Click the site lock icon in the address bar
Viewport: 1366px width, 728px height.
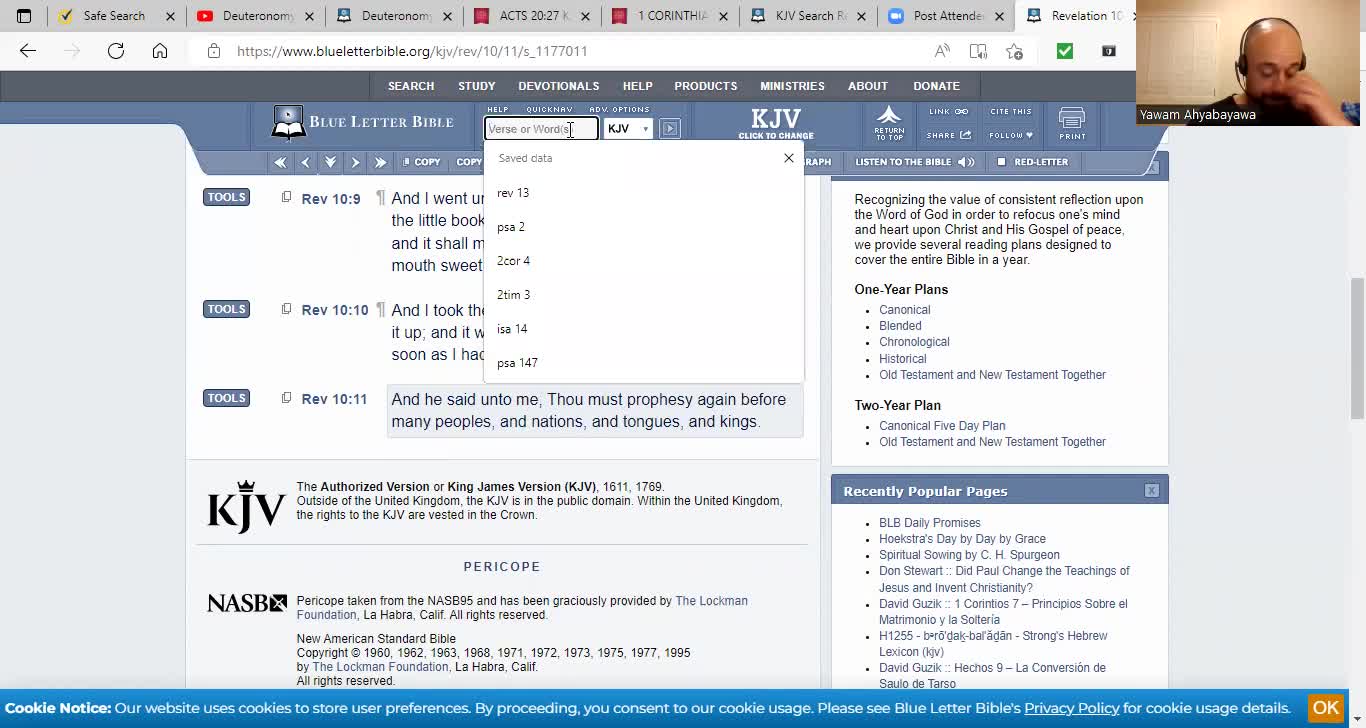point(214,51)
